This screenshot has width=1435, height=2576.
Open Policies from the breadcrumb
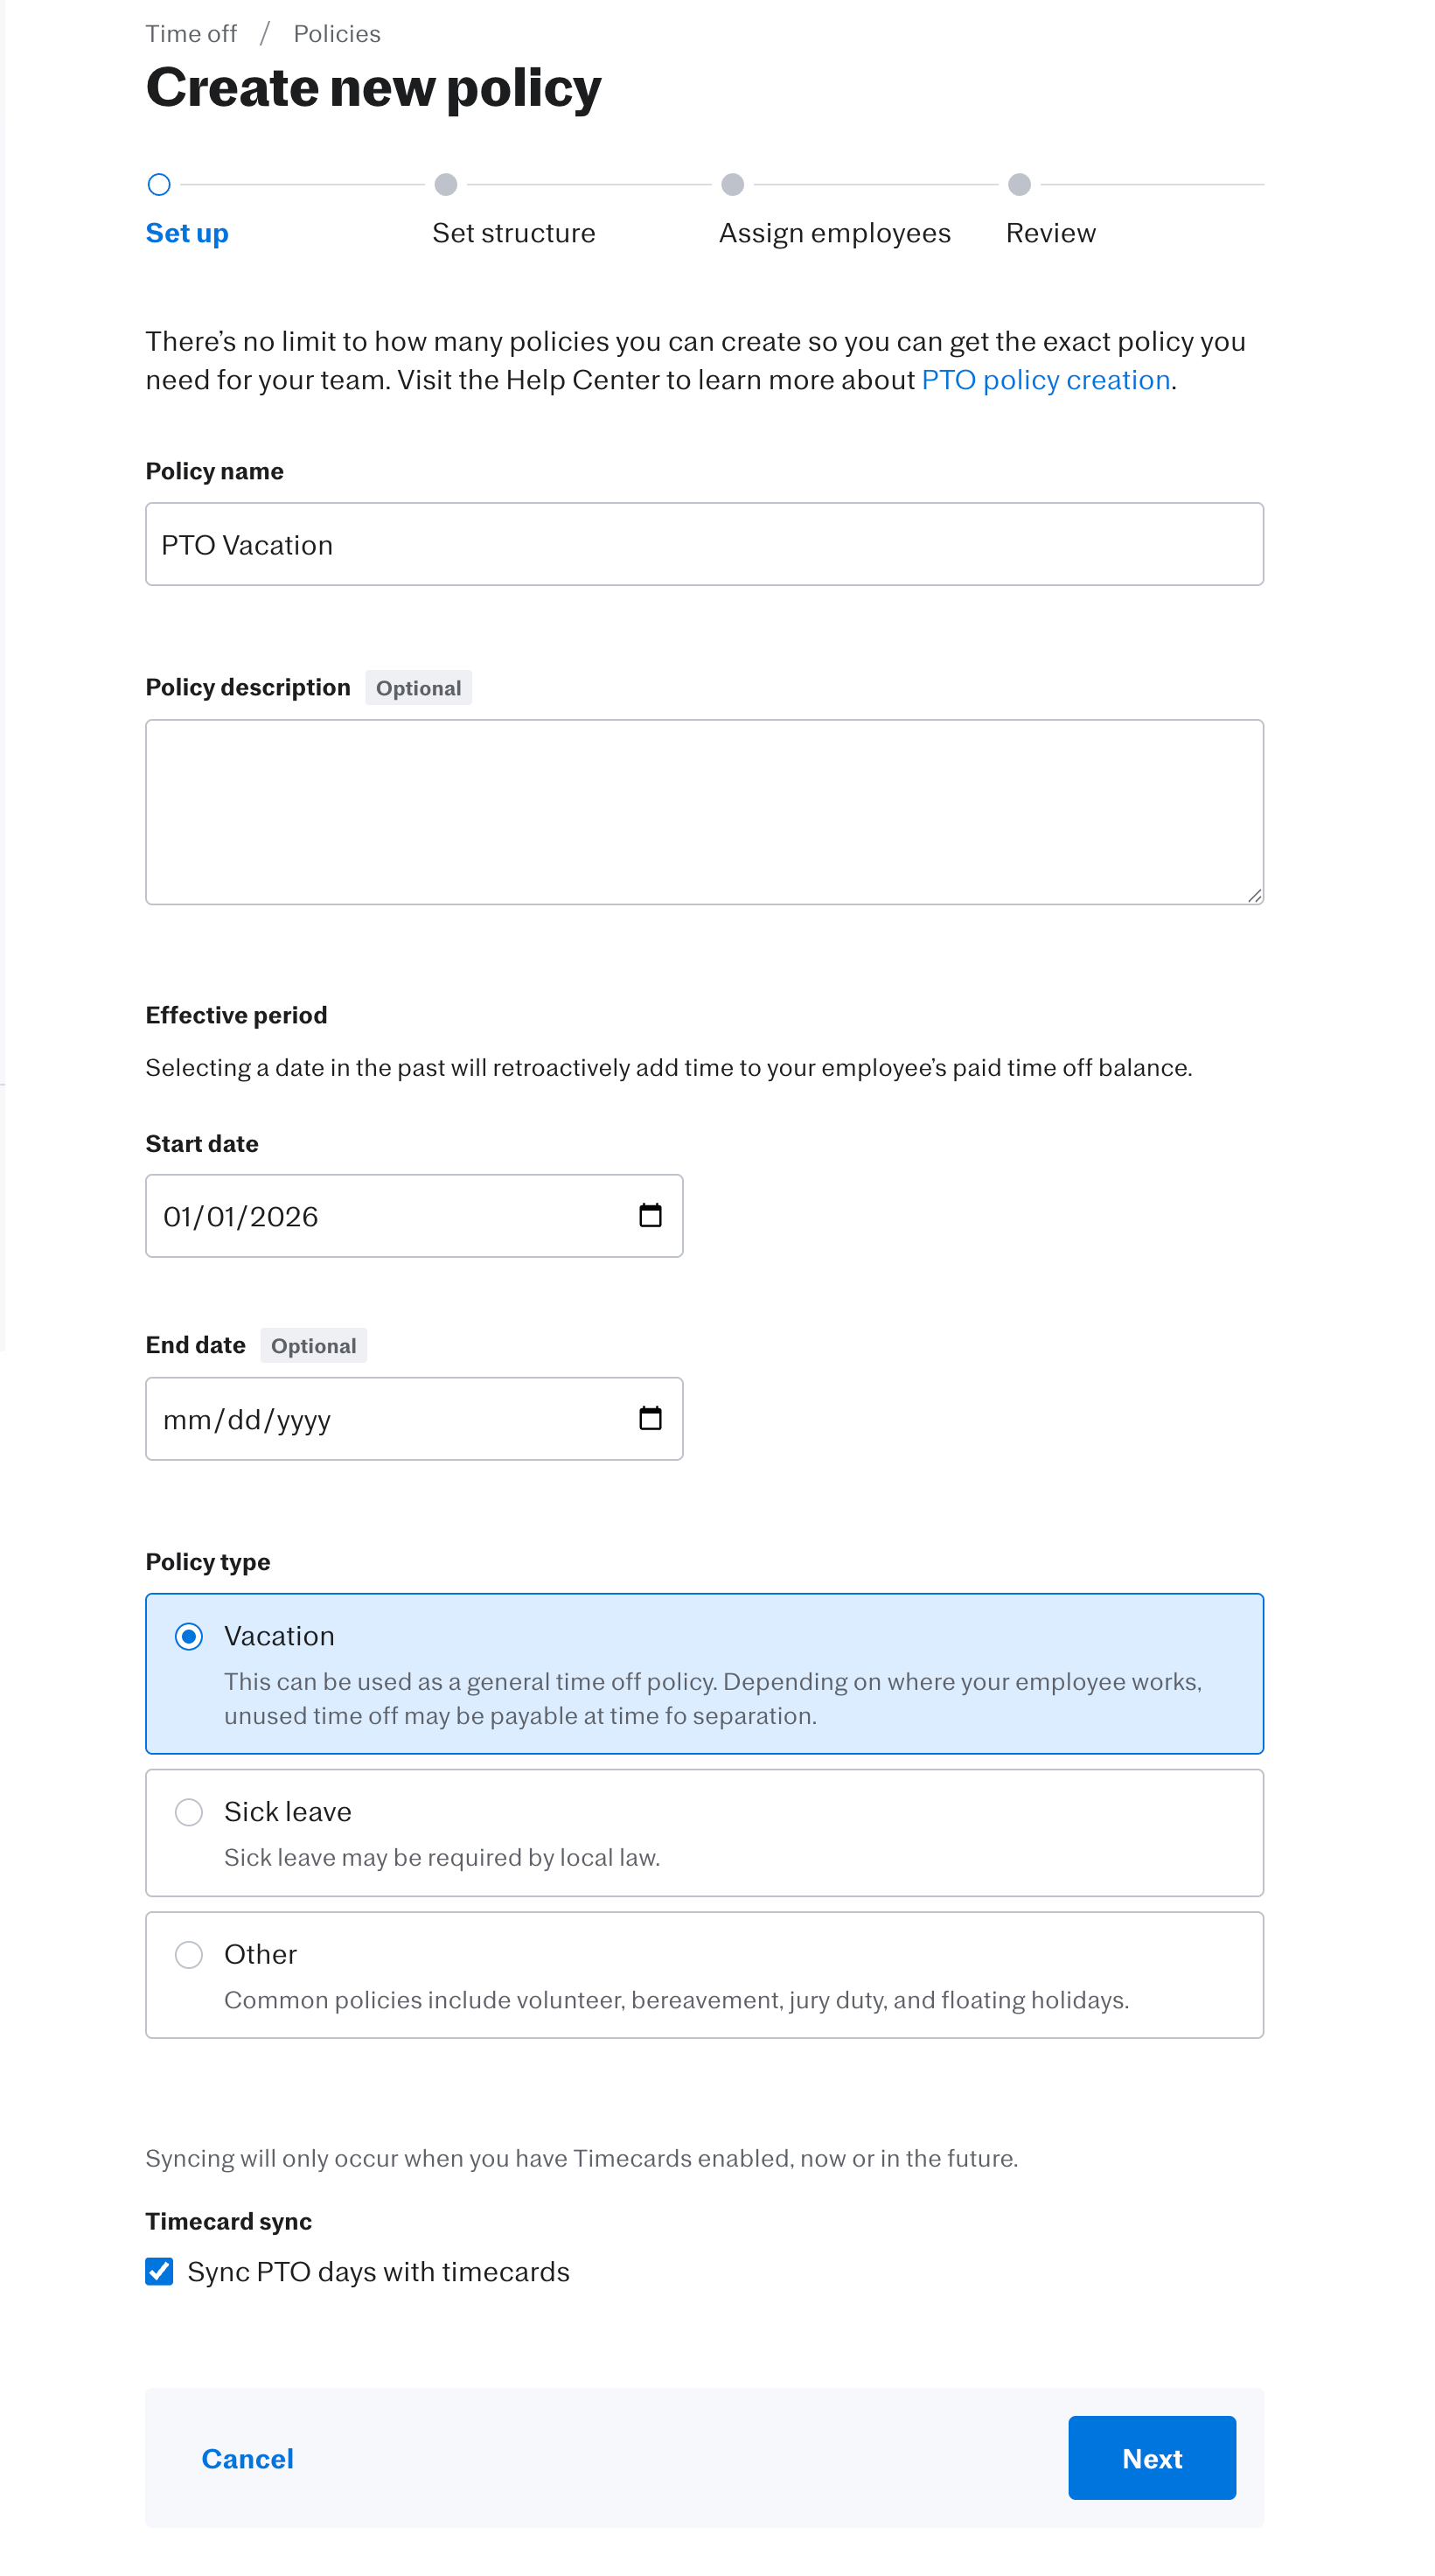coord(336,33)
